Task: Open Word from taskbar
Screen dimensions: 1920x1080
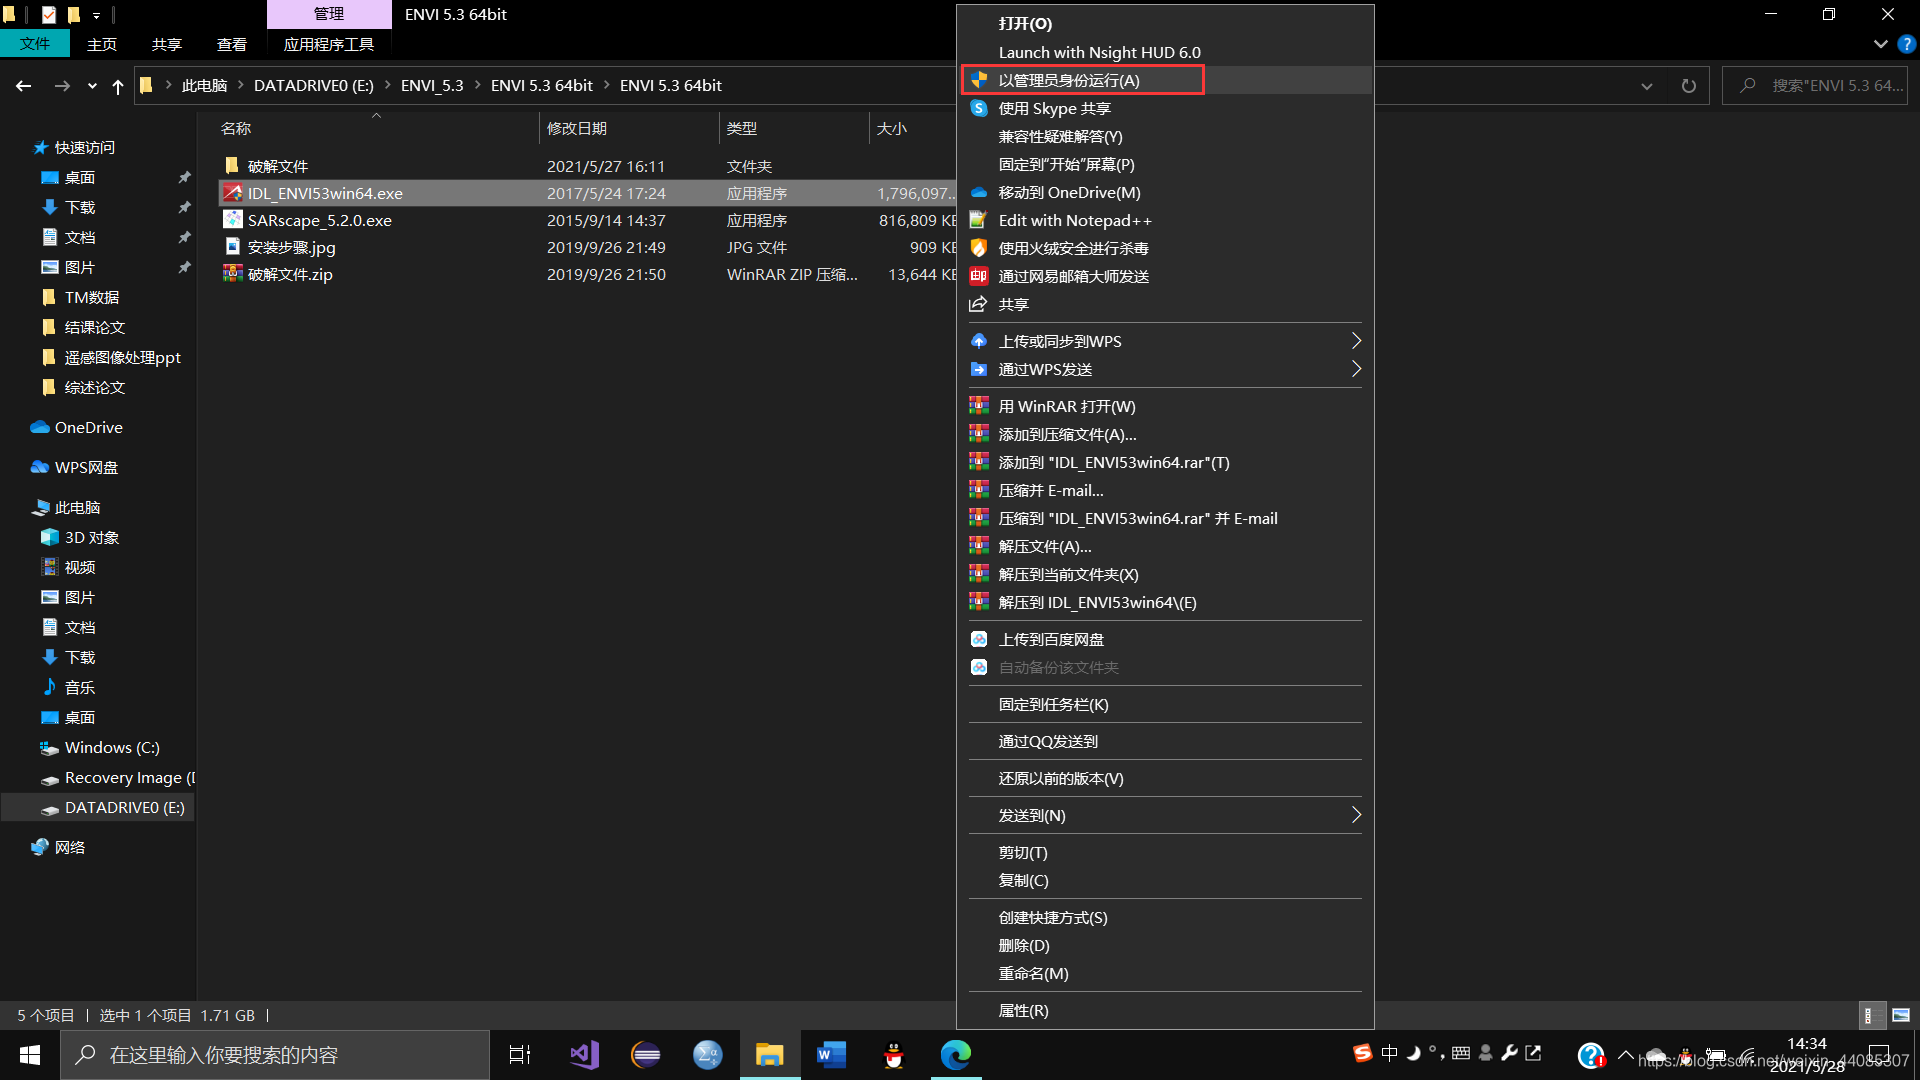Action: point(832,1055)
